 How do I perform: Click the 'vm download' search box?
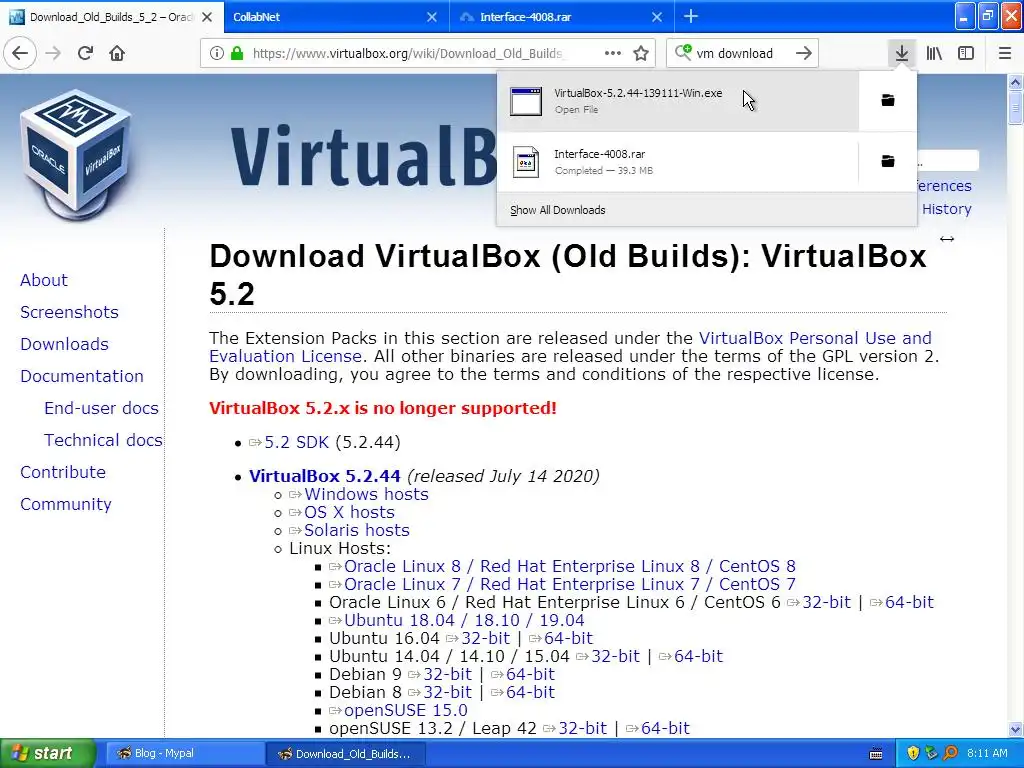click(741, 53)
